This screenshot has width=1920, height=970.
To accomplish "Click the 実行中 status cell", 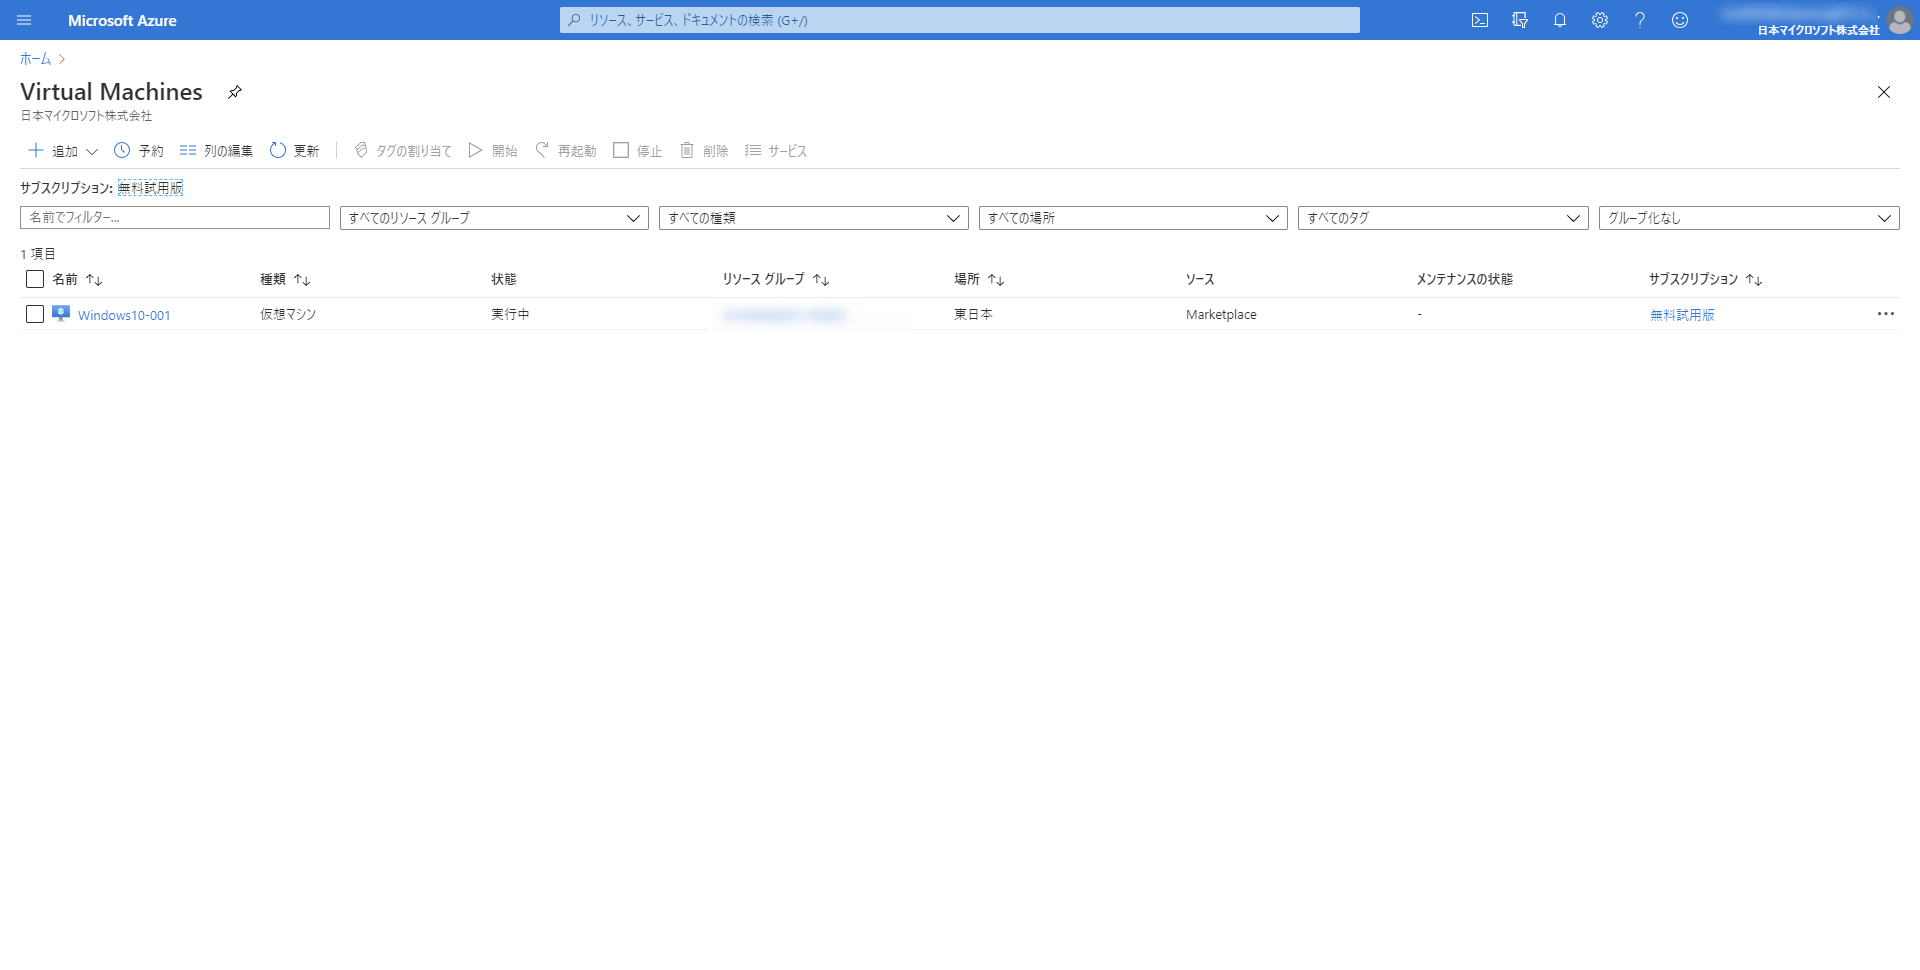I will pyautogui.click(x=510, y=314).
